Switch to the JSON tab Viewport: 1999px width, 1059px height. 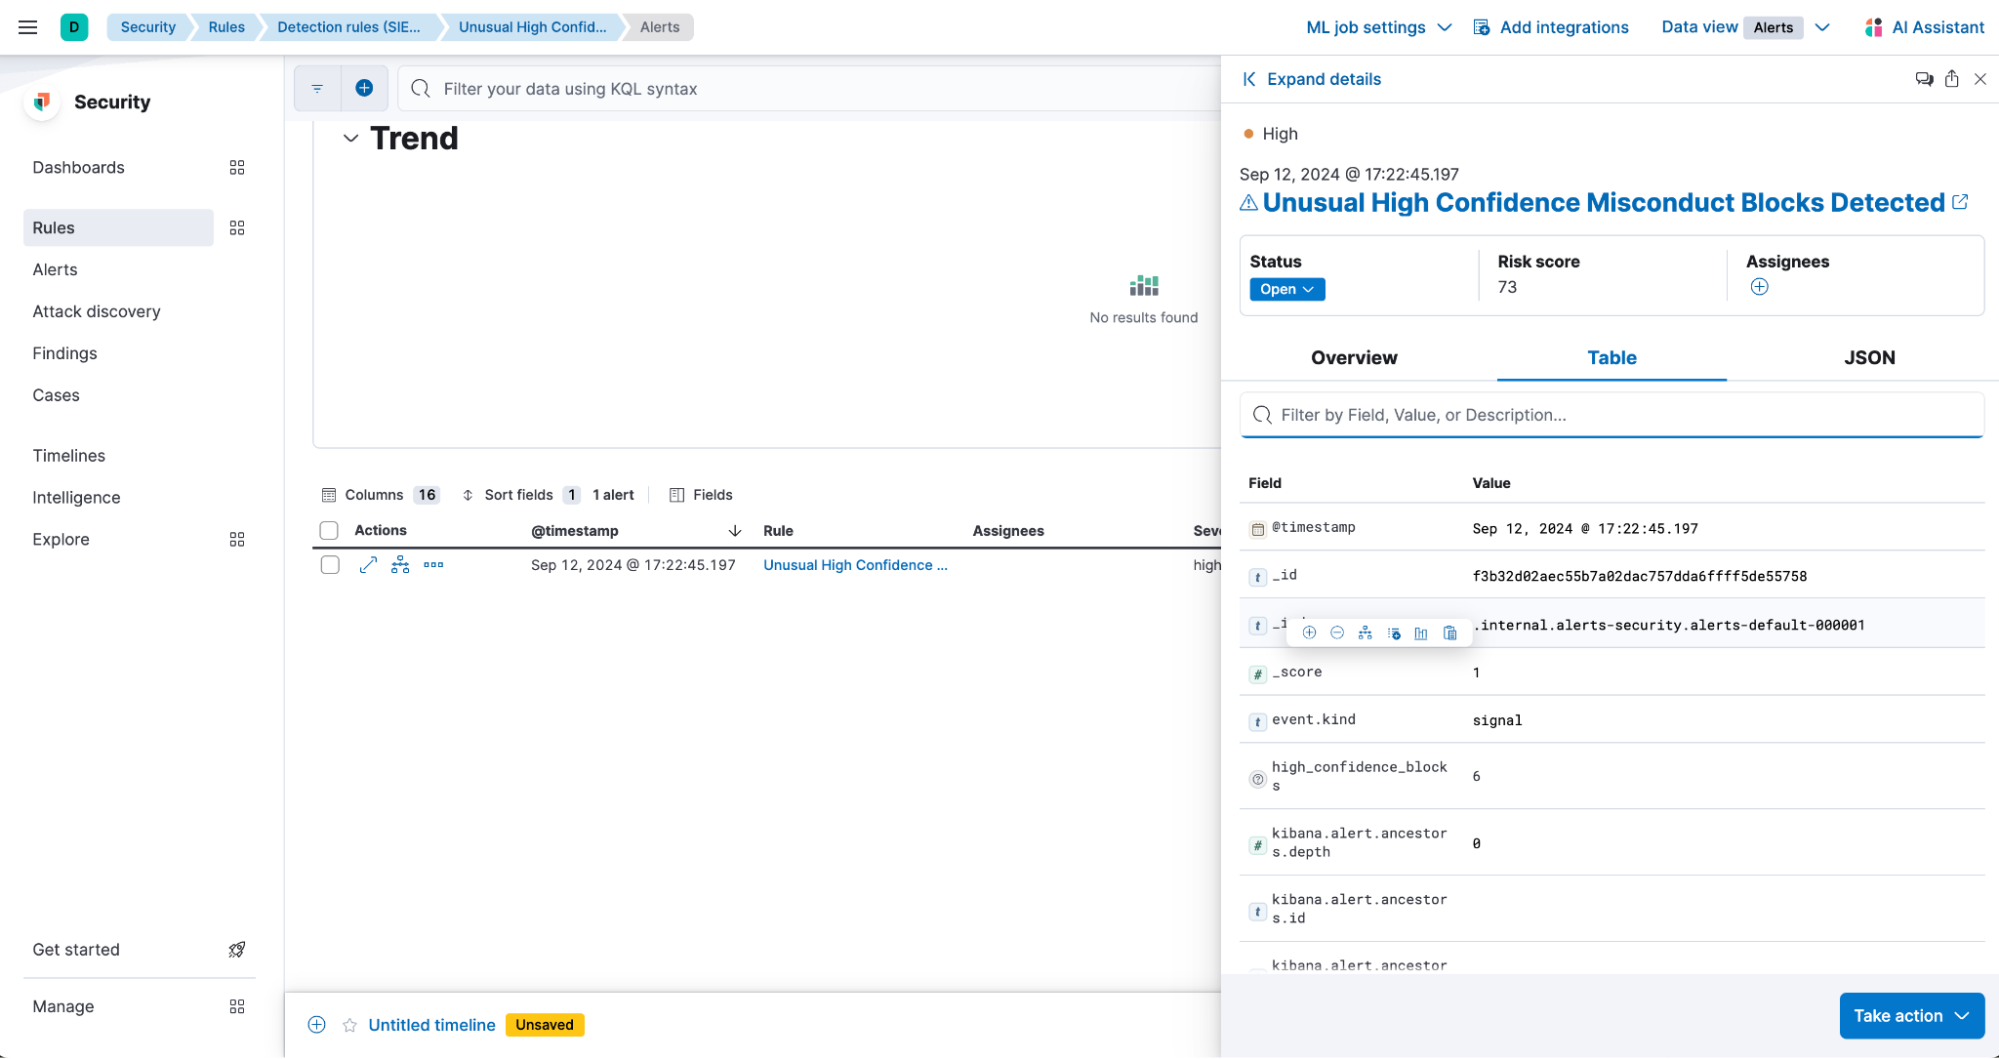tap(1868, 357)
